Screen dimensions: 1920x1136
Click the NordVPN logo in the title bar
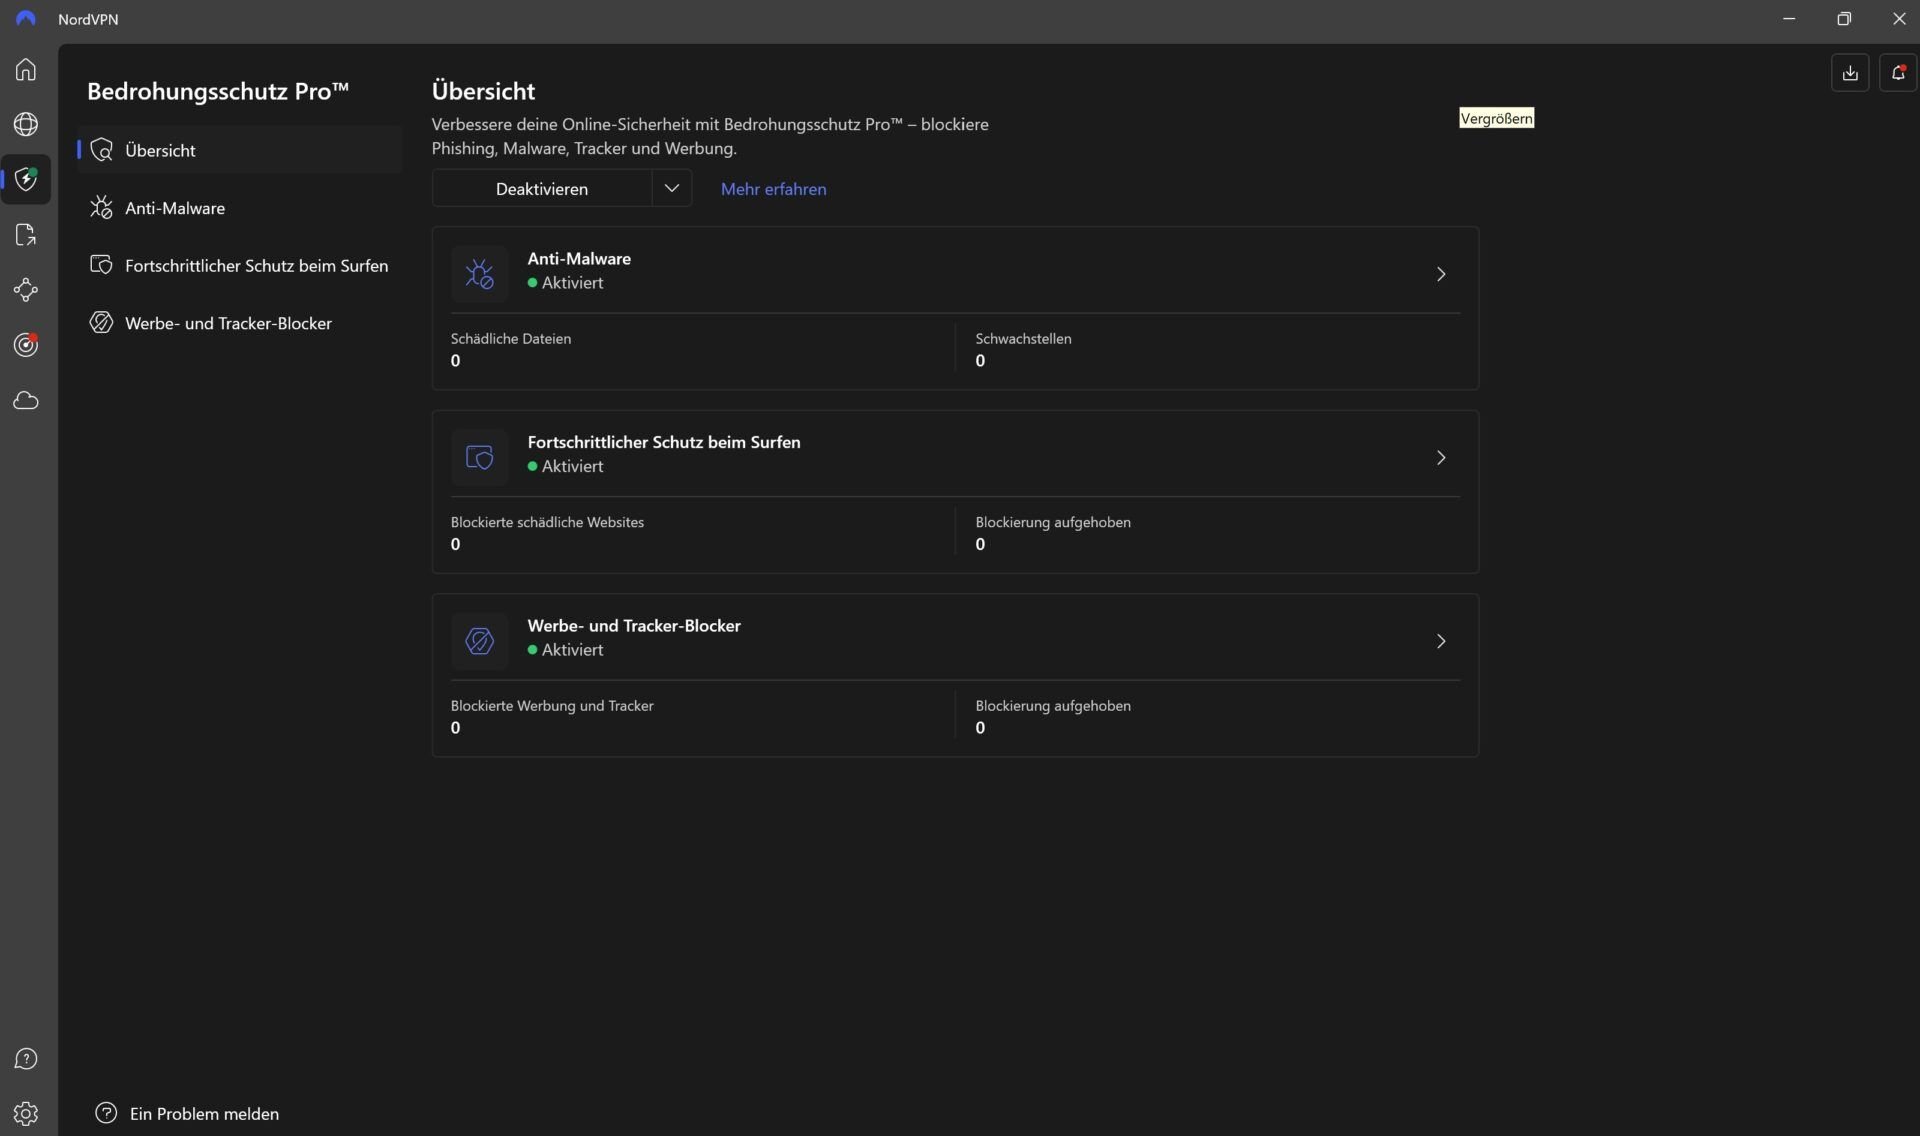[x=26, y=19]
